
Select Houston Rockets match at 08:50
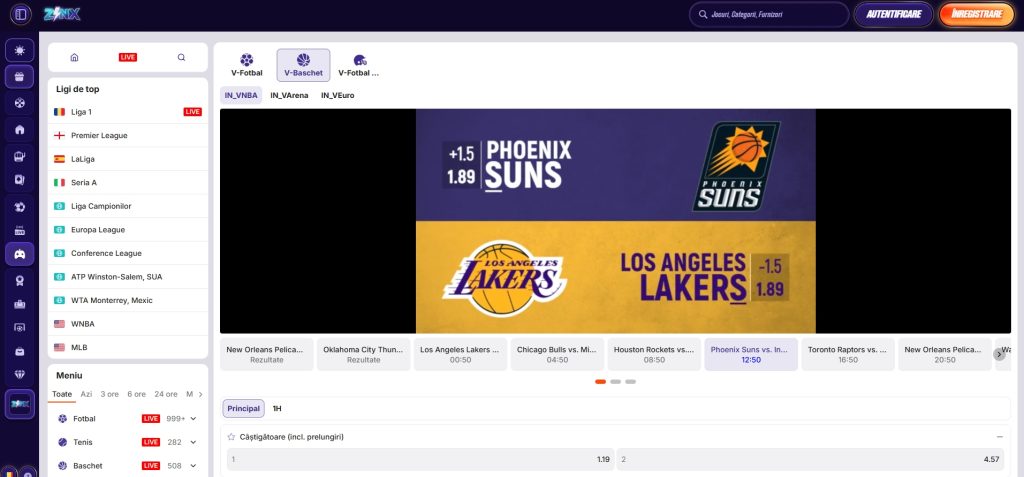click(654, 354)
